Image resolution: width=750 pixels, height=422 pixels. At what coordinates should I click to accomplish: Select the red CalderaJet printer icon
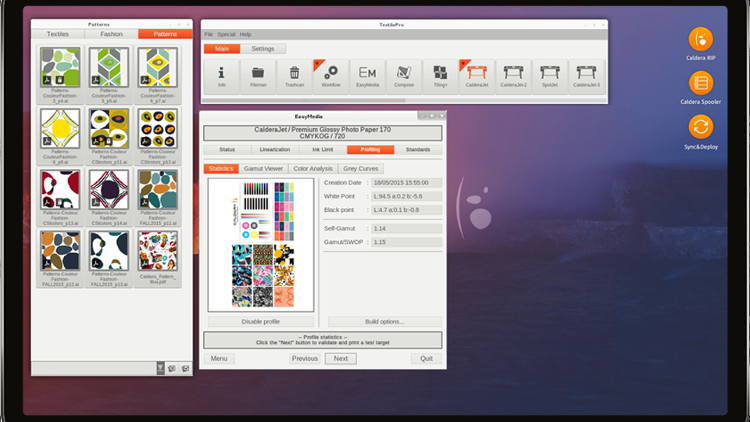point(476,75)
